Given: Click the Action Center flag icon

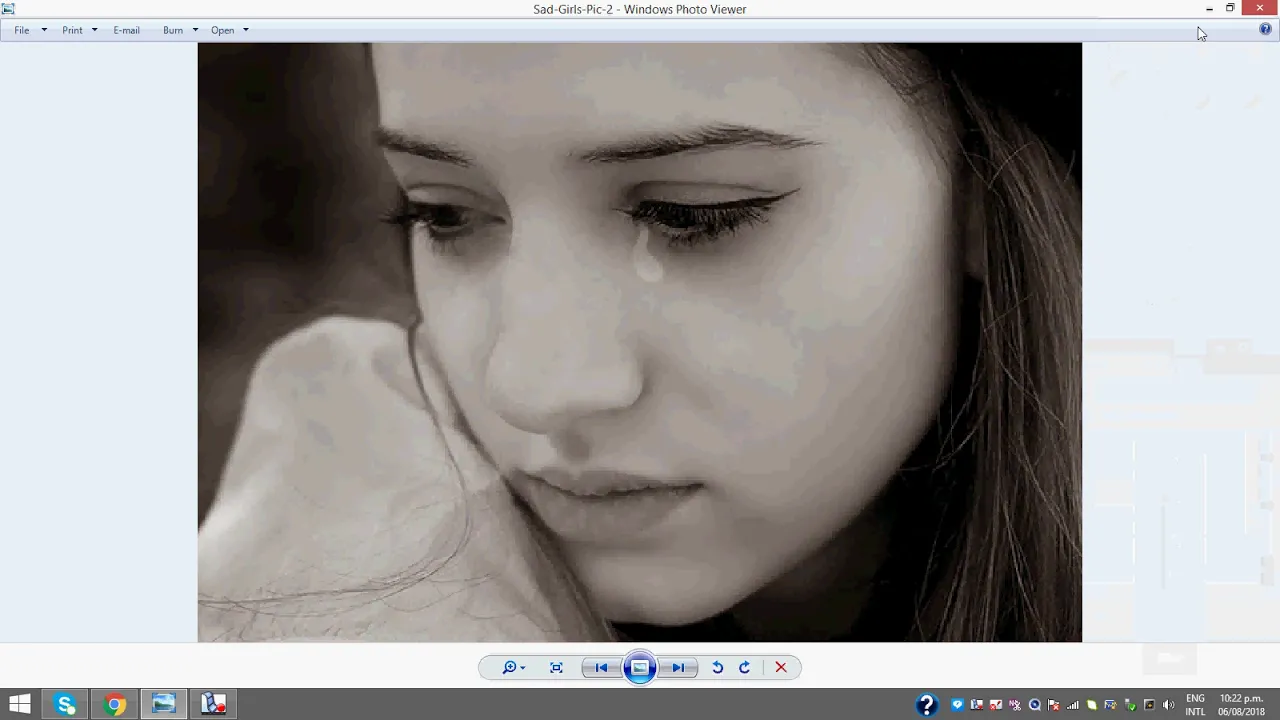Looking at the screenshot, I should (x=1054, y=705).
